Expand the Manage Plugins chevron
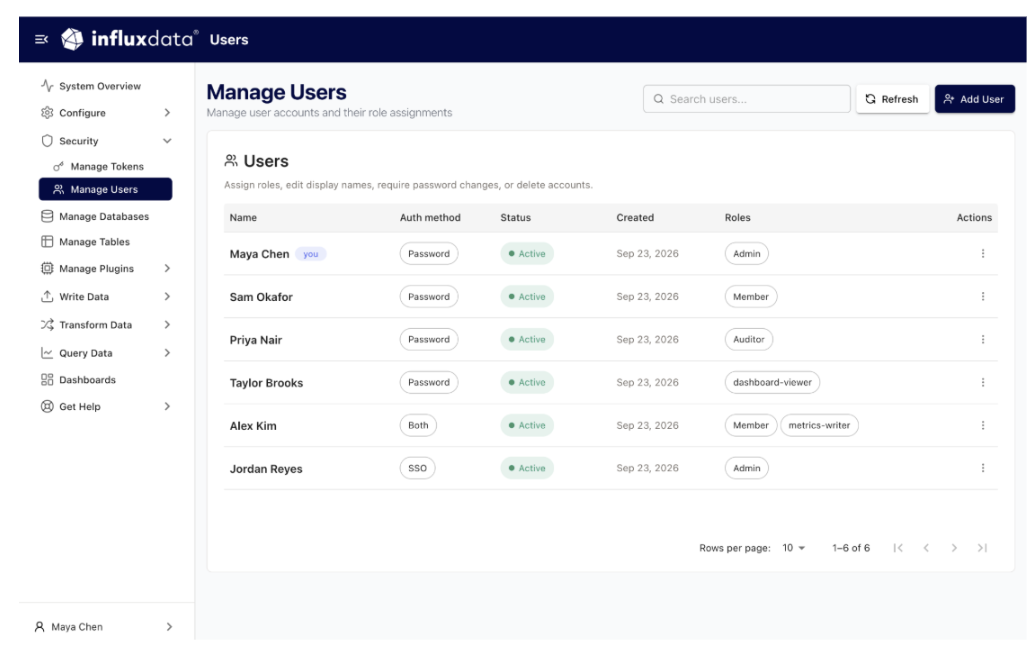The width and height of the screenshot is (1032, 650). [x=167, y=268]
